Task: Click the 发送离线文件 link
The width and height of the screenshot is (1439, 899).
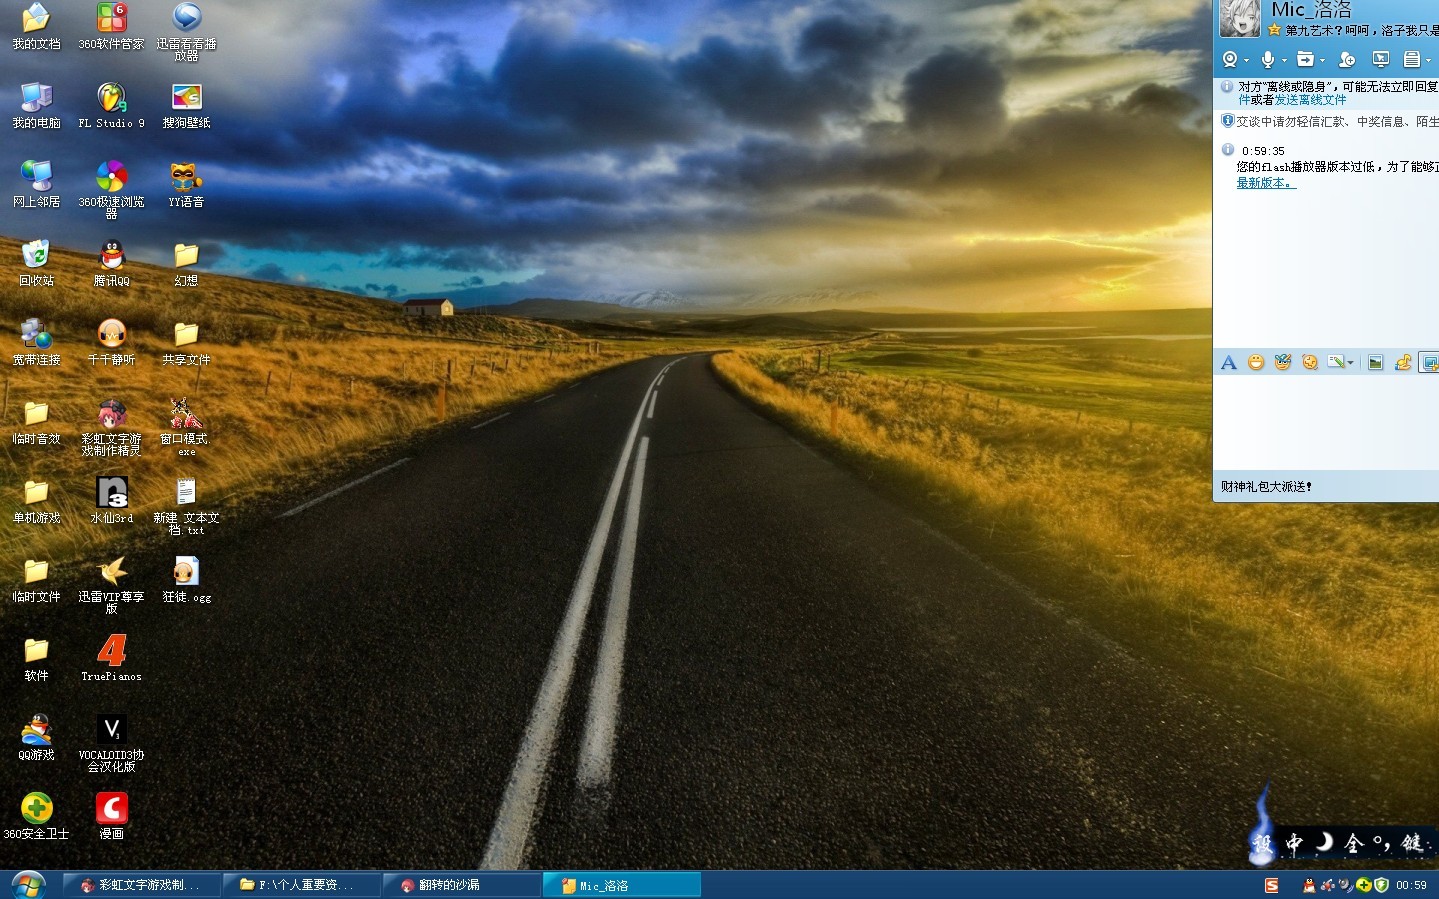Action: pos(1310,100)
